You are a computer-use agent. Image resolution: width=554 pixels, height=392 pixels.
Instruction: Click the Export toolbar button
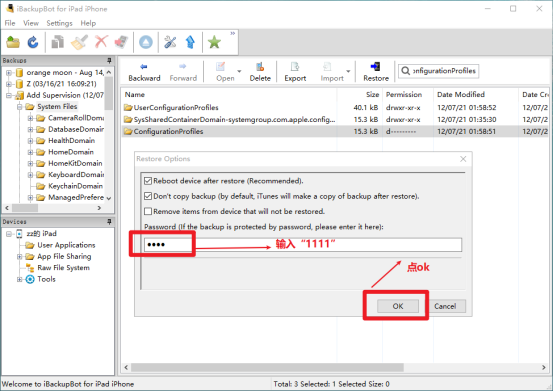(x=295, y=72)
